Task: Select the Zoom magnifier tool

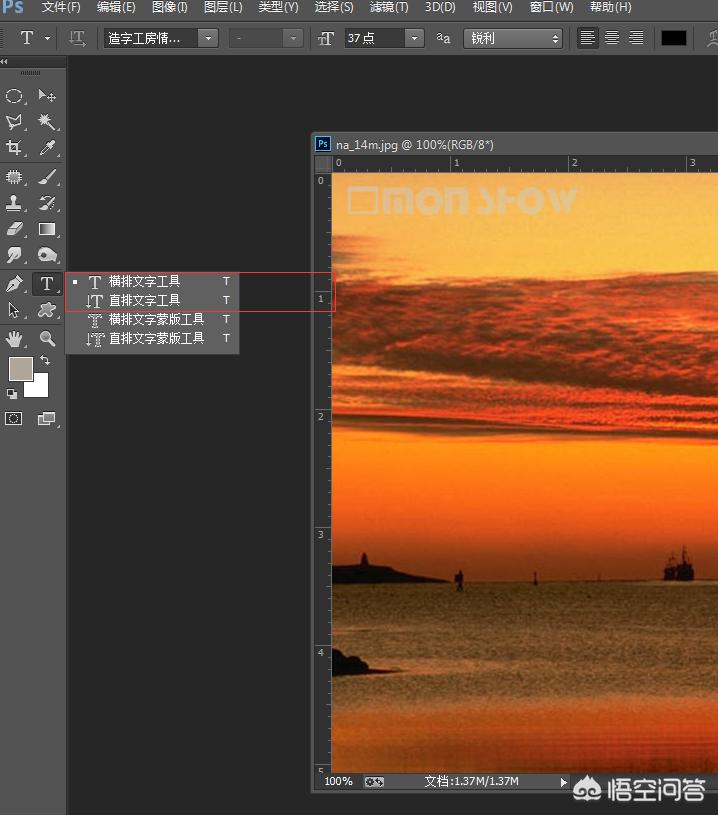Action: (x=47, y=339)
